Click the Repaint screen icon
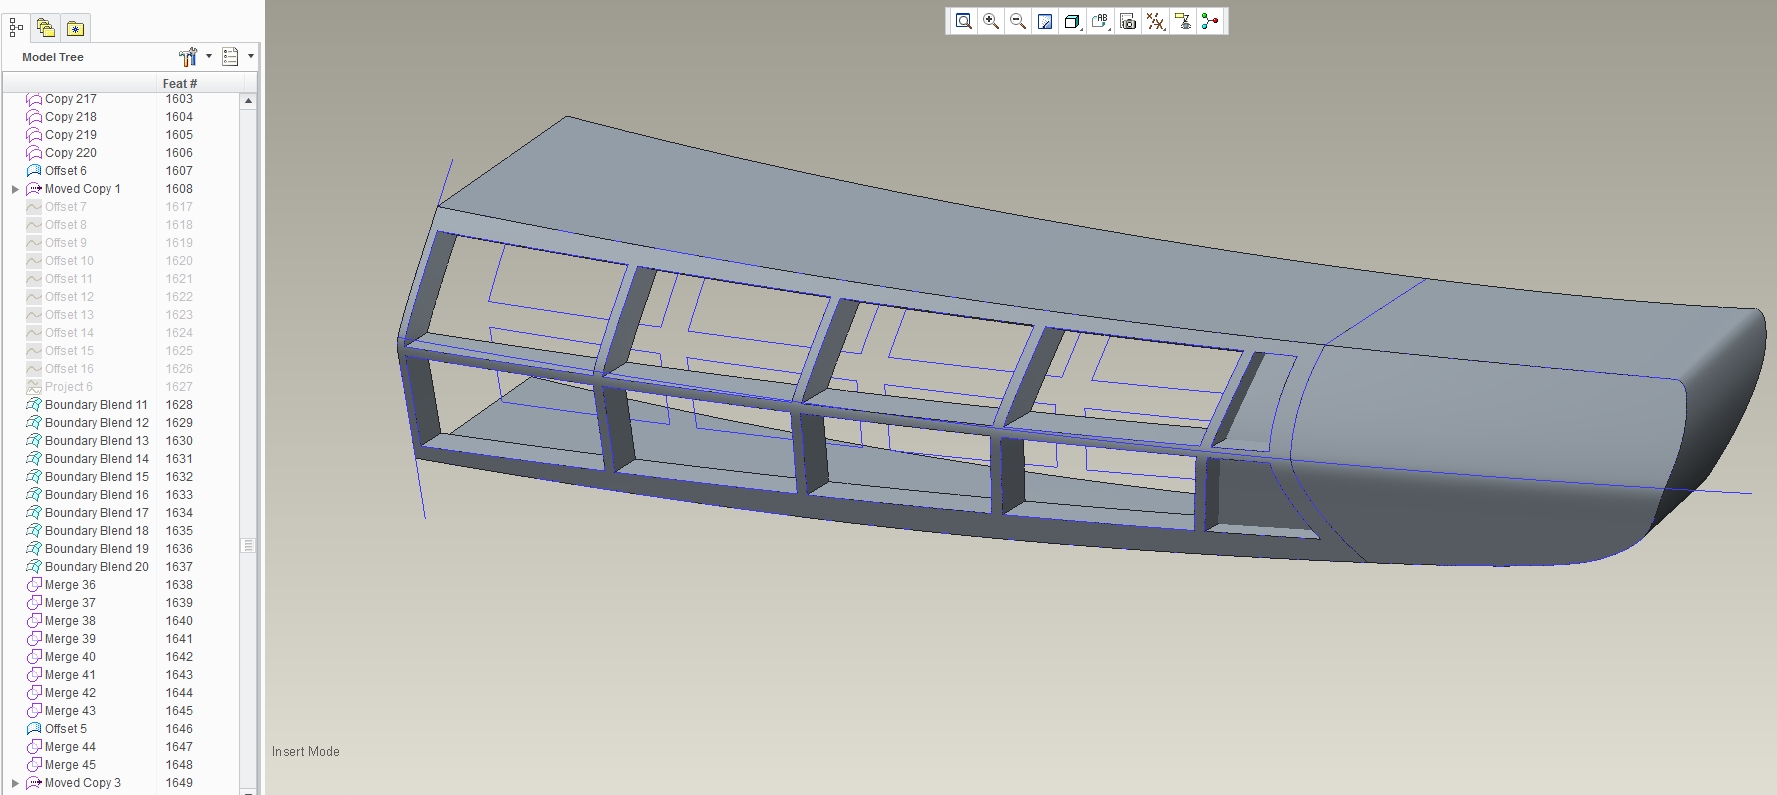 click(x=1045, y=21)
